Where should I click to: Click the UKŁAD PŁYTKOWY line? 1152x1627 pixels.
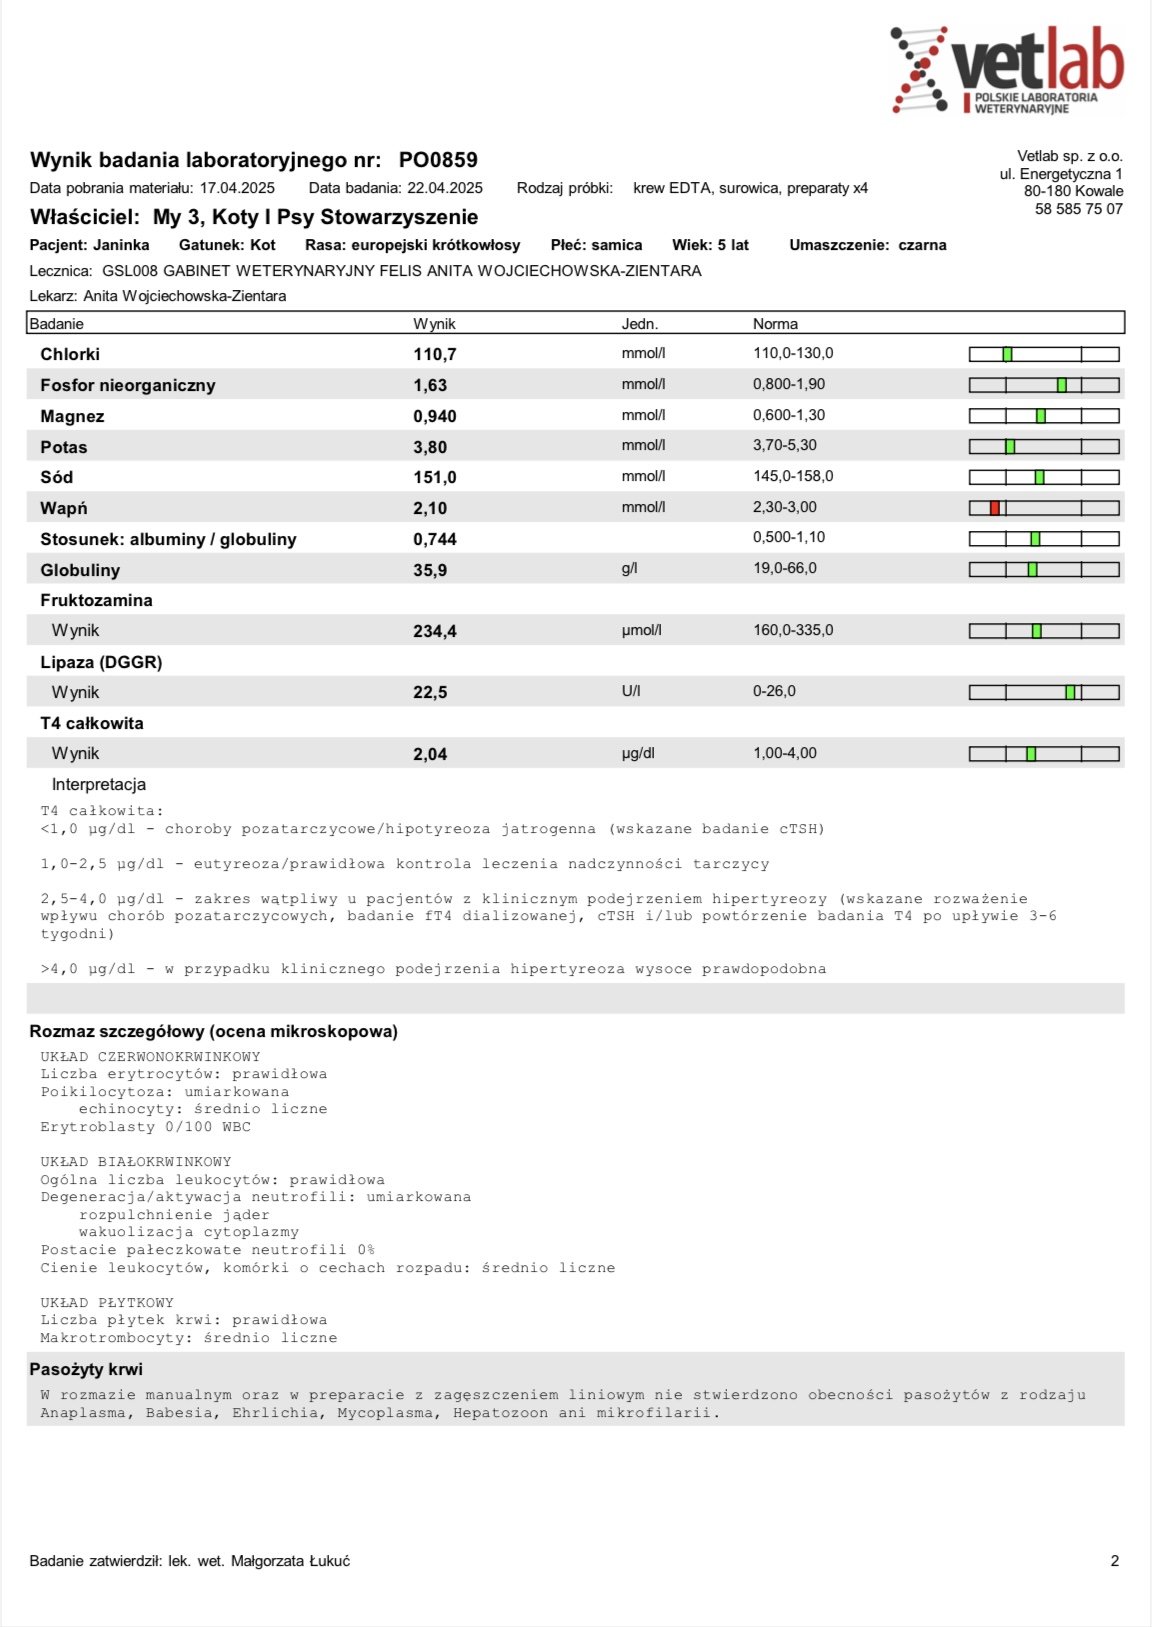107,1303
